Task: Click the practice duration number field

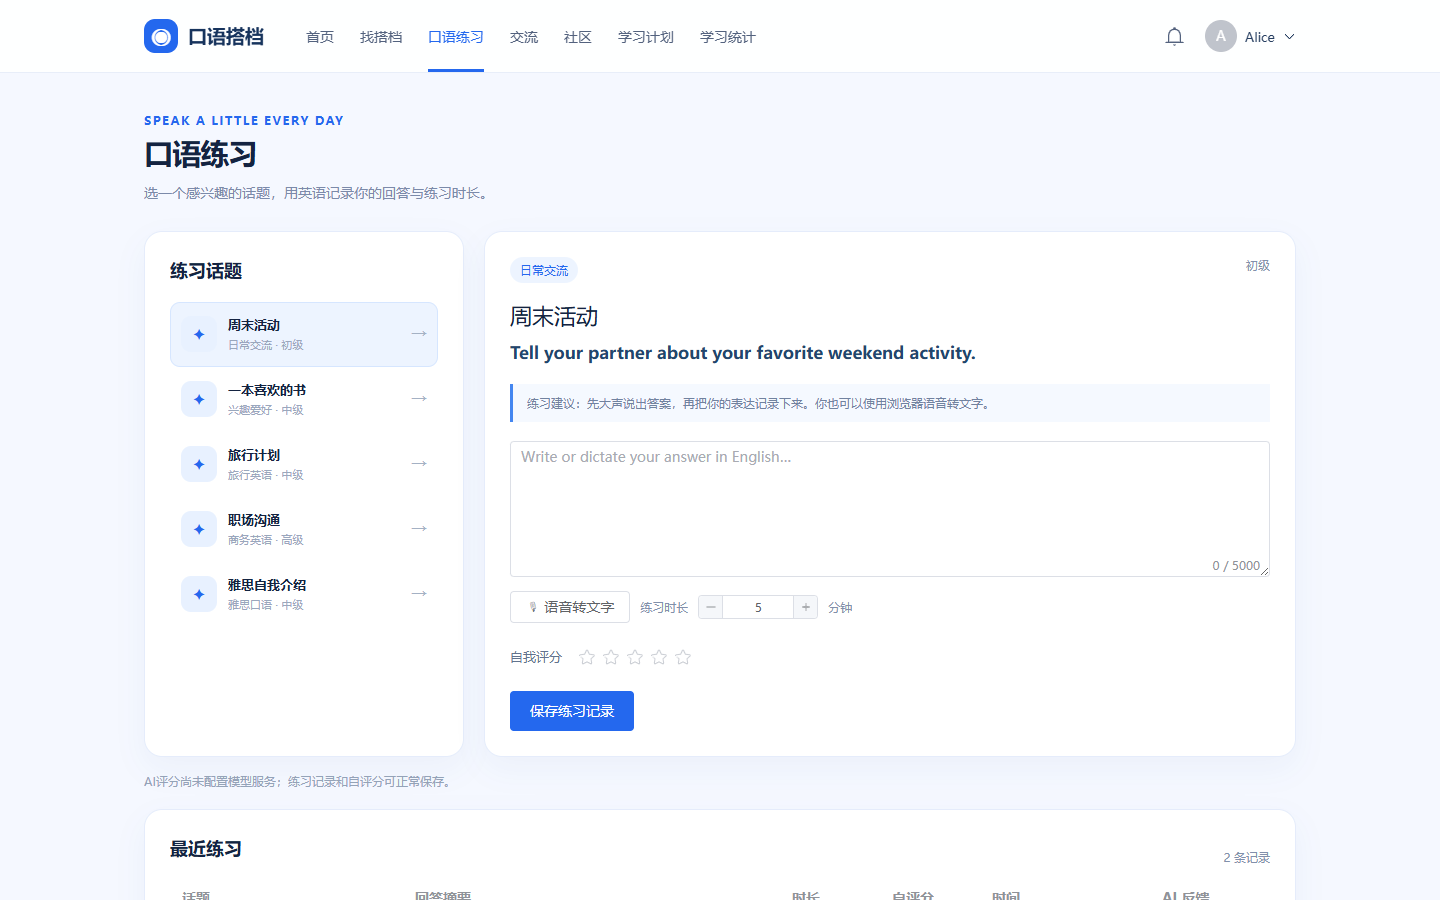Action: (758, 607)
